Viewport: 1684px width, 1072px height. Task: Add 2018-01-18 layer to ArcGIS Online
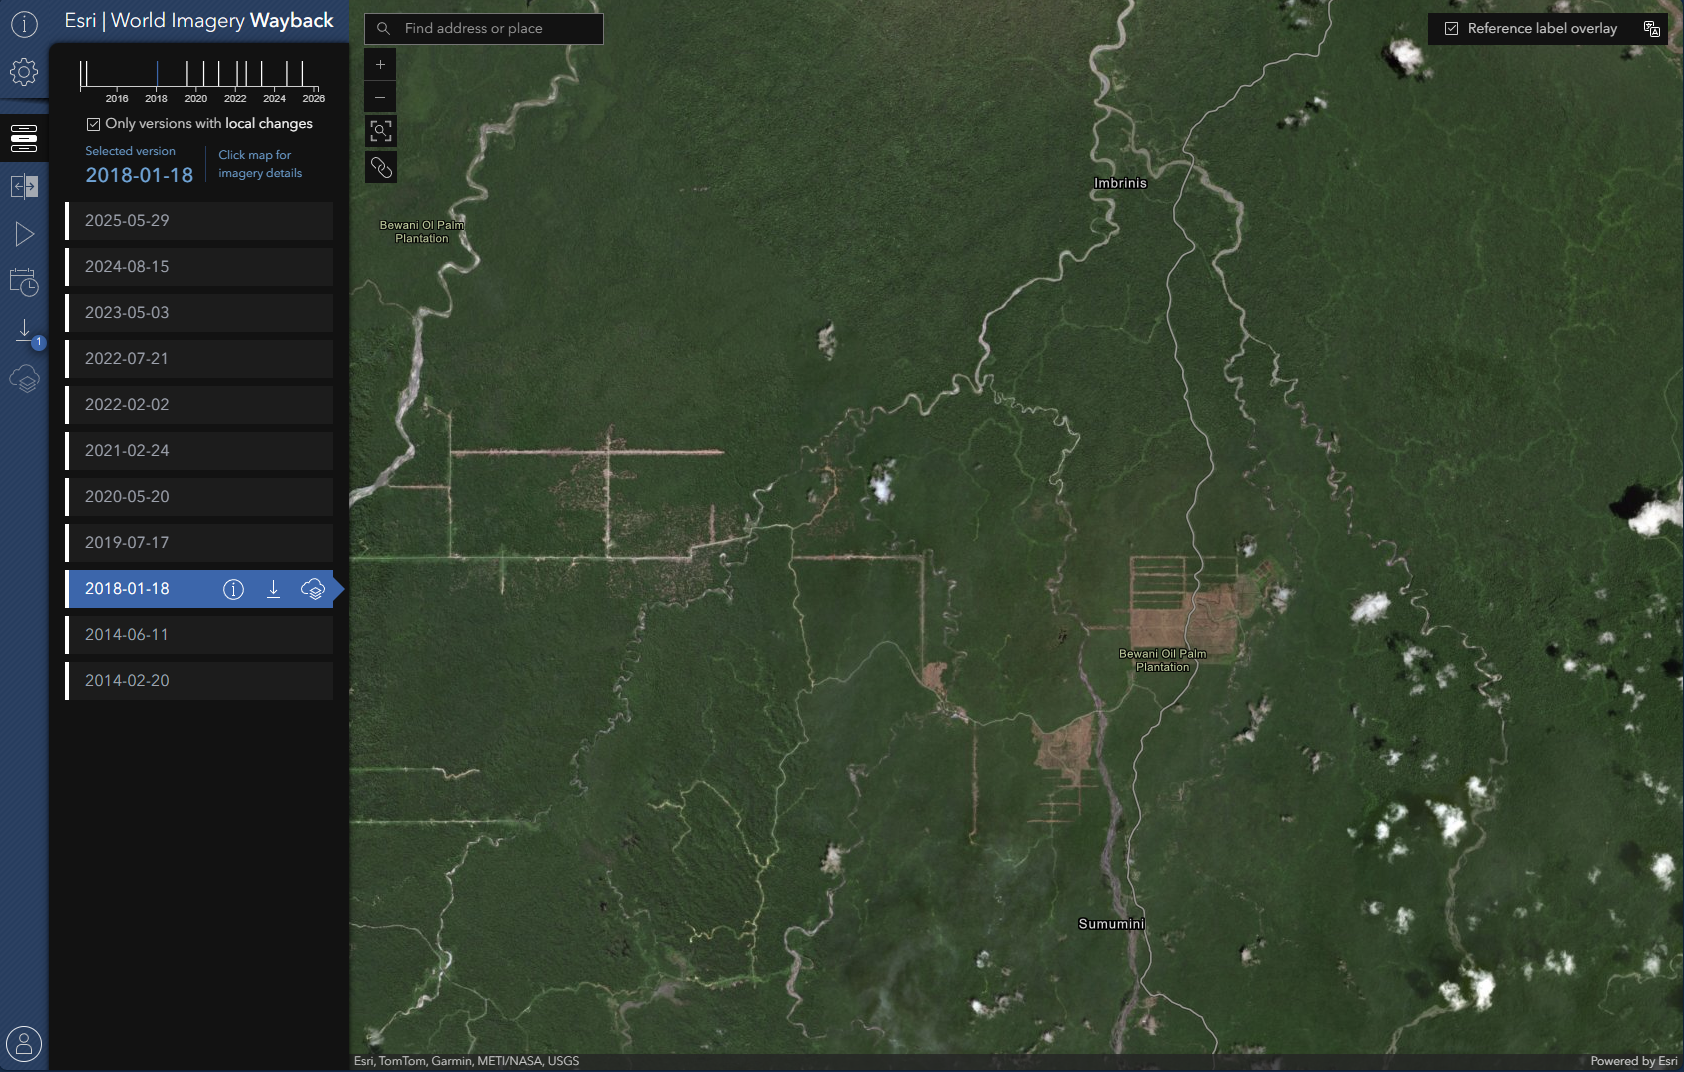coord(314,589)
